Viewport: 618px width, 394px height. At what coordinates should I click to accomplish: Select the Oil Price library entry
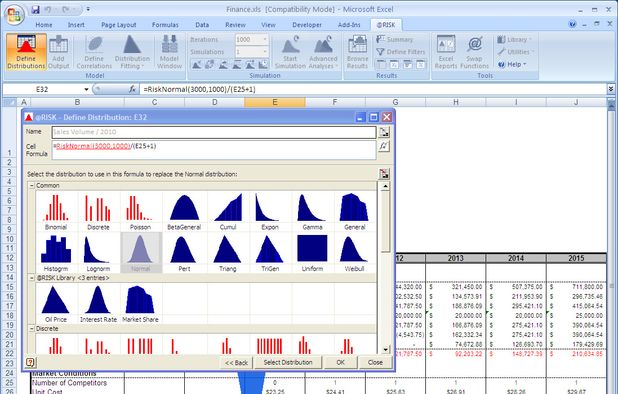click(56, 304)
